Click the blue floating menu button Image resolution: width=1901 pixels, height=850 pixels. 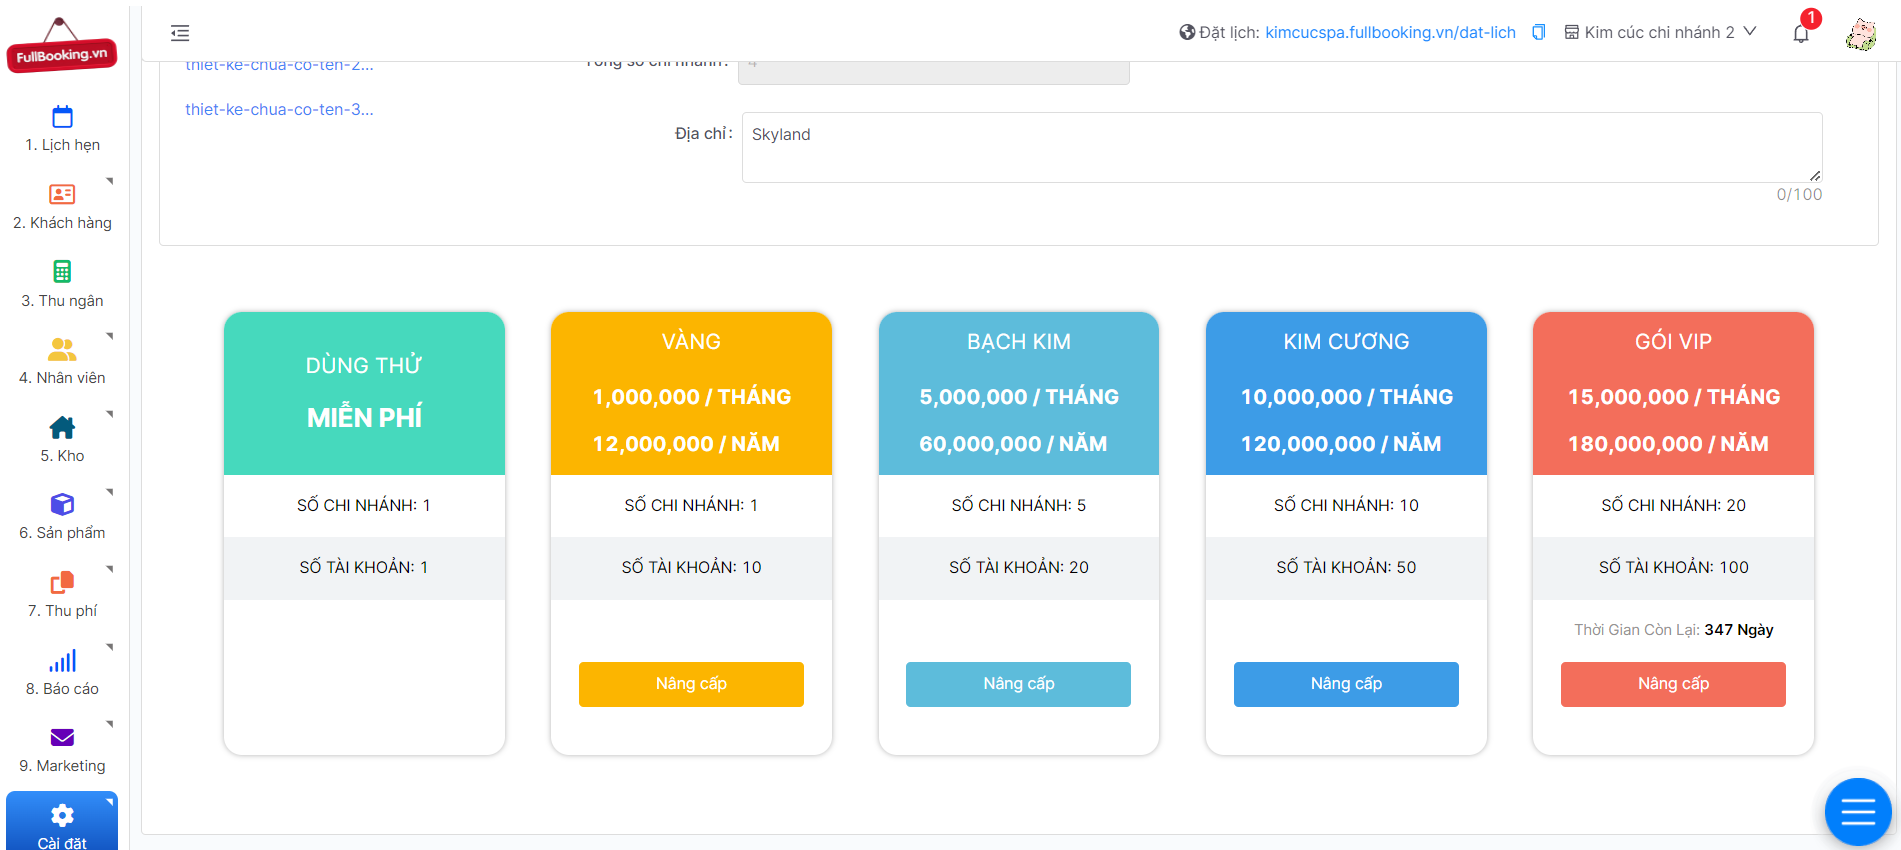pos(1858,812)
